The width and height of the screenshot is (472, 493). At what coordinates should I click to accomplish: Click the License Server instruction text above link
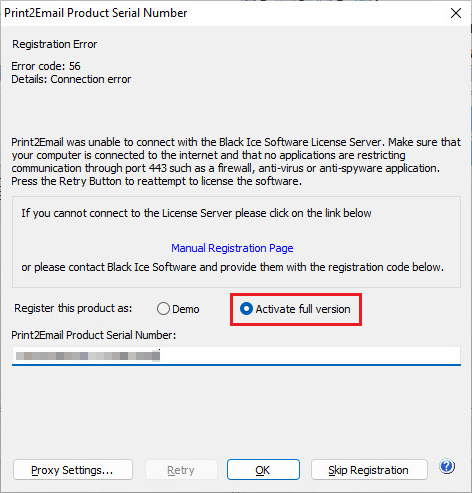(x=196, y=213)
